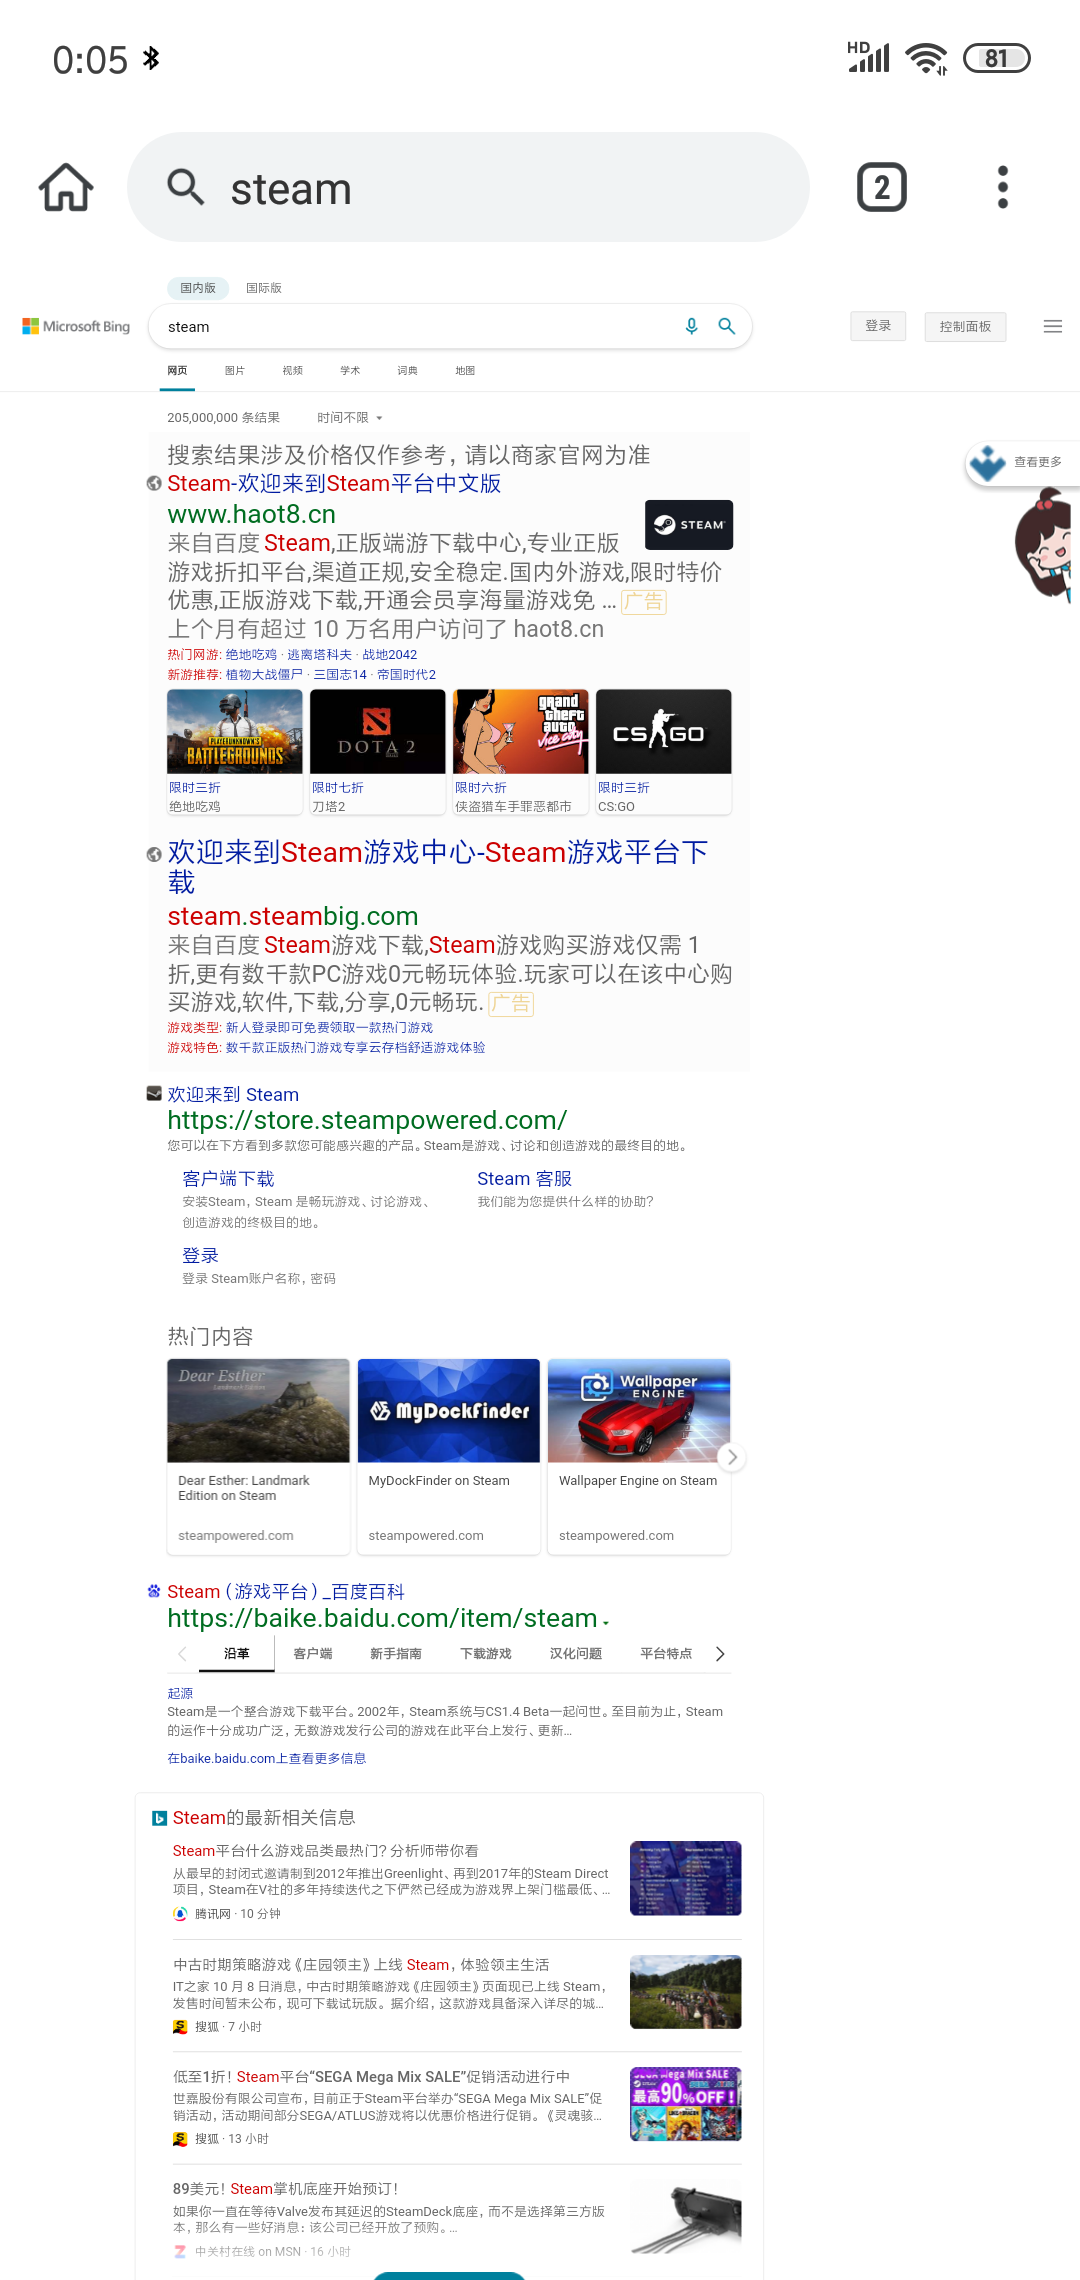The image size is (1080, 2280).
Task: Open news about 《庄园领主》上线 Steam
Action: [x=361, y=1965]
